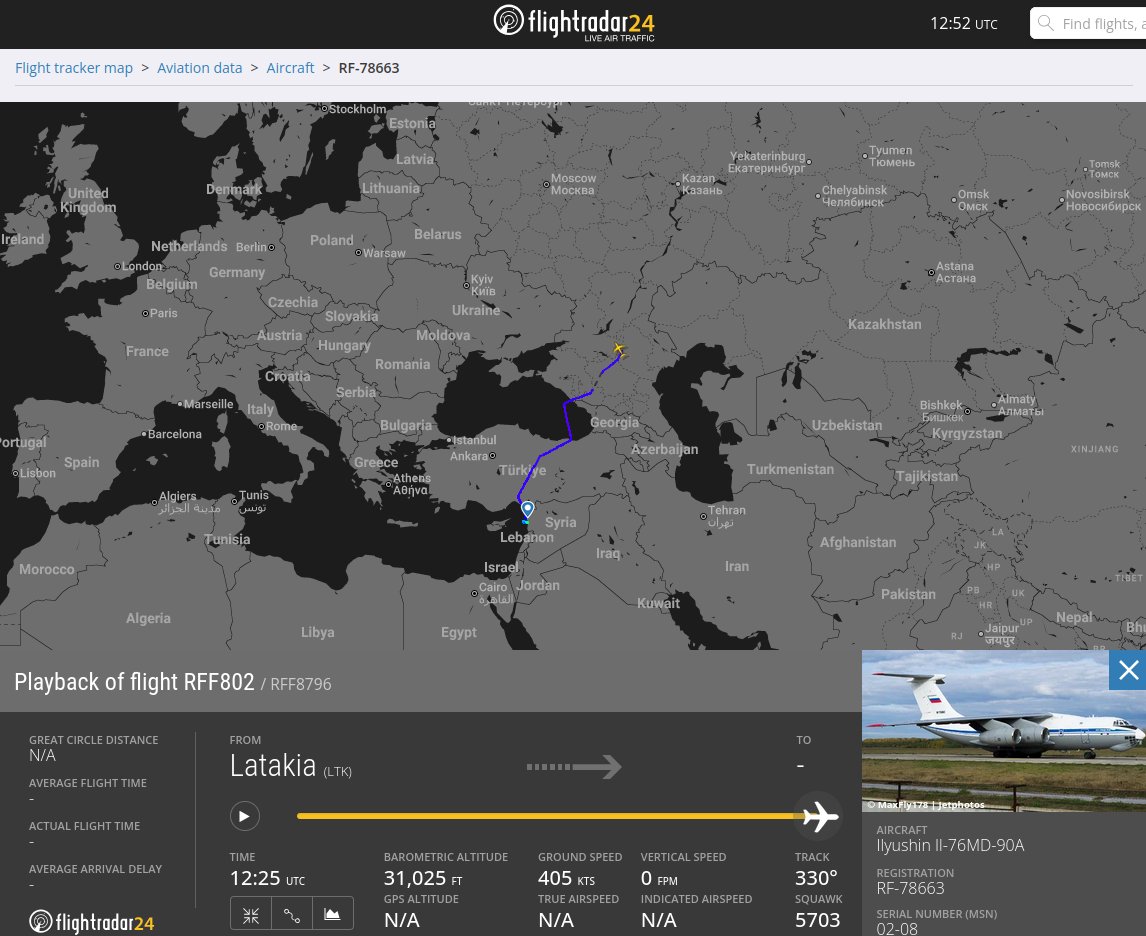Click the Flightradar24 logo in playback panel
The width and height of the screenshot is (1146, 936).
tap(91, 922)
